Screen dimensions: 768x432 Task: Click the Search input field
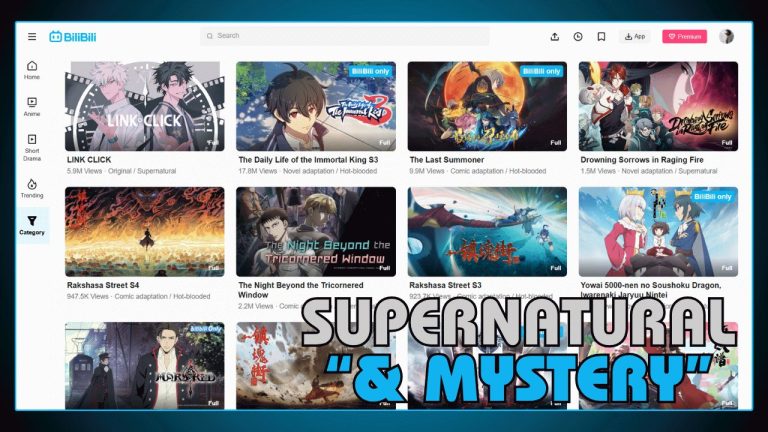[x=345, y=36]
